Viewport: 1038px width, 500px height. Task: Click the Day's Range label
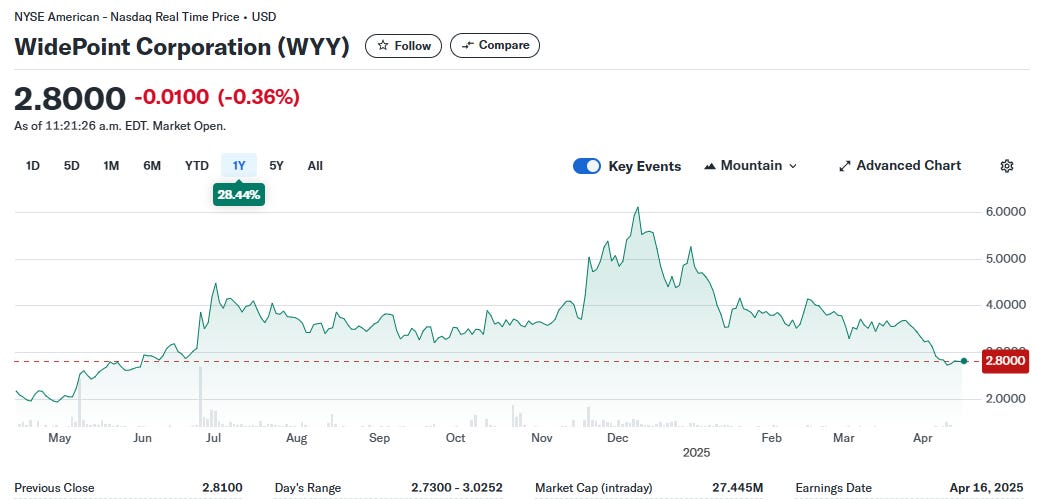click(308, 488)
